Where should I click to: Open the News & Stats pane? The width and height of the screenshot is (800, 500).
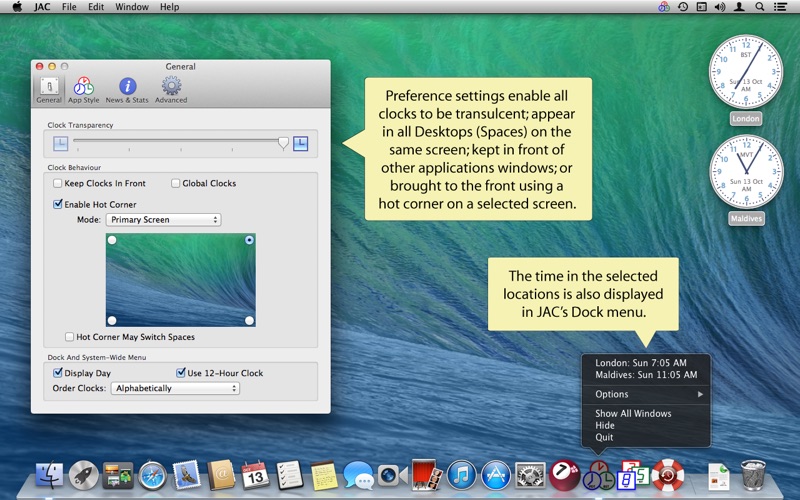tap(127, 90)
